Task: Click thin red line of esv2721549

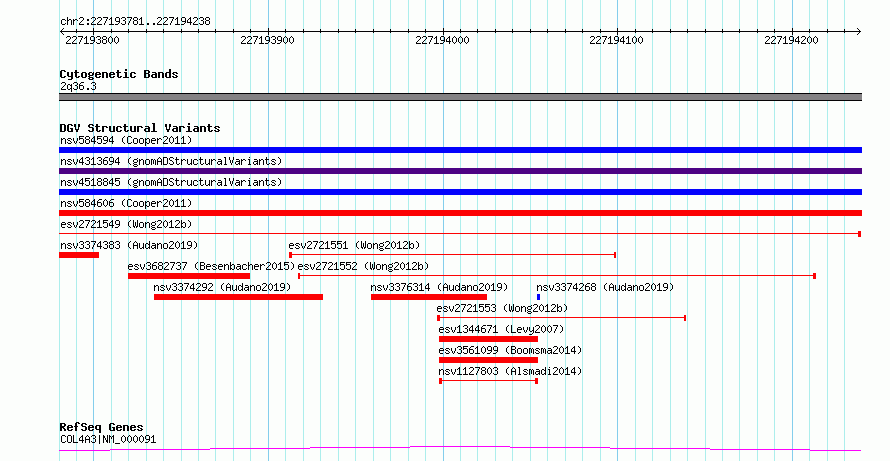Action: (x=460, y=234)
